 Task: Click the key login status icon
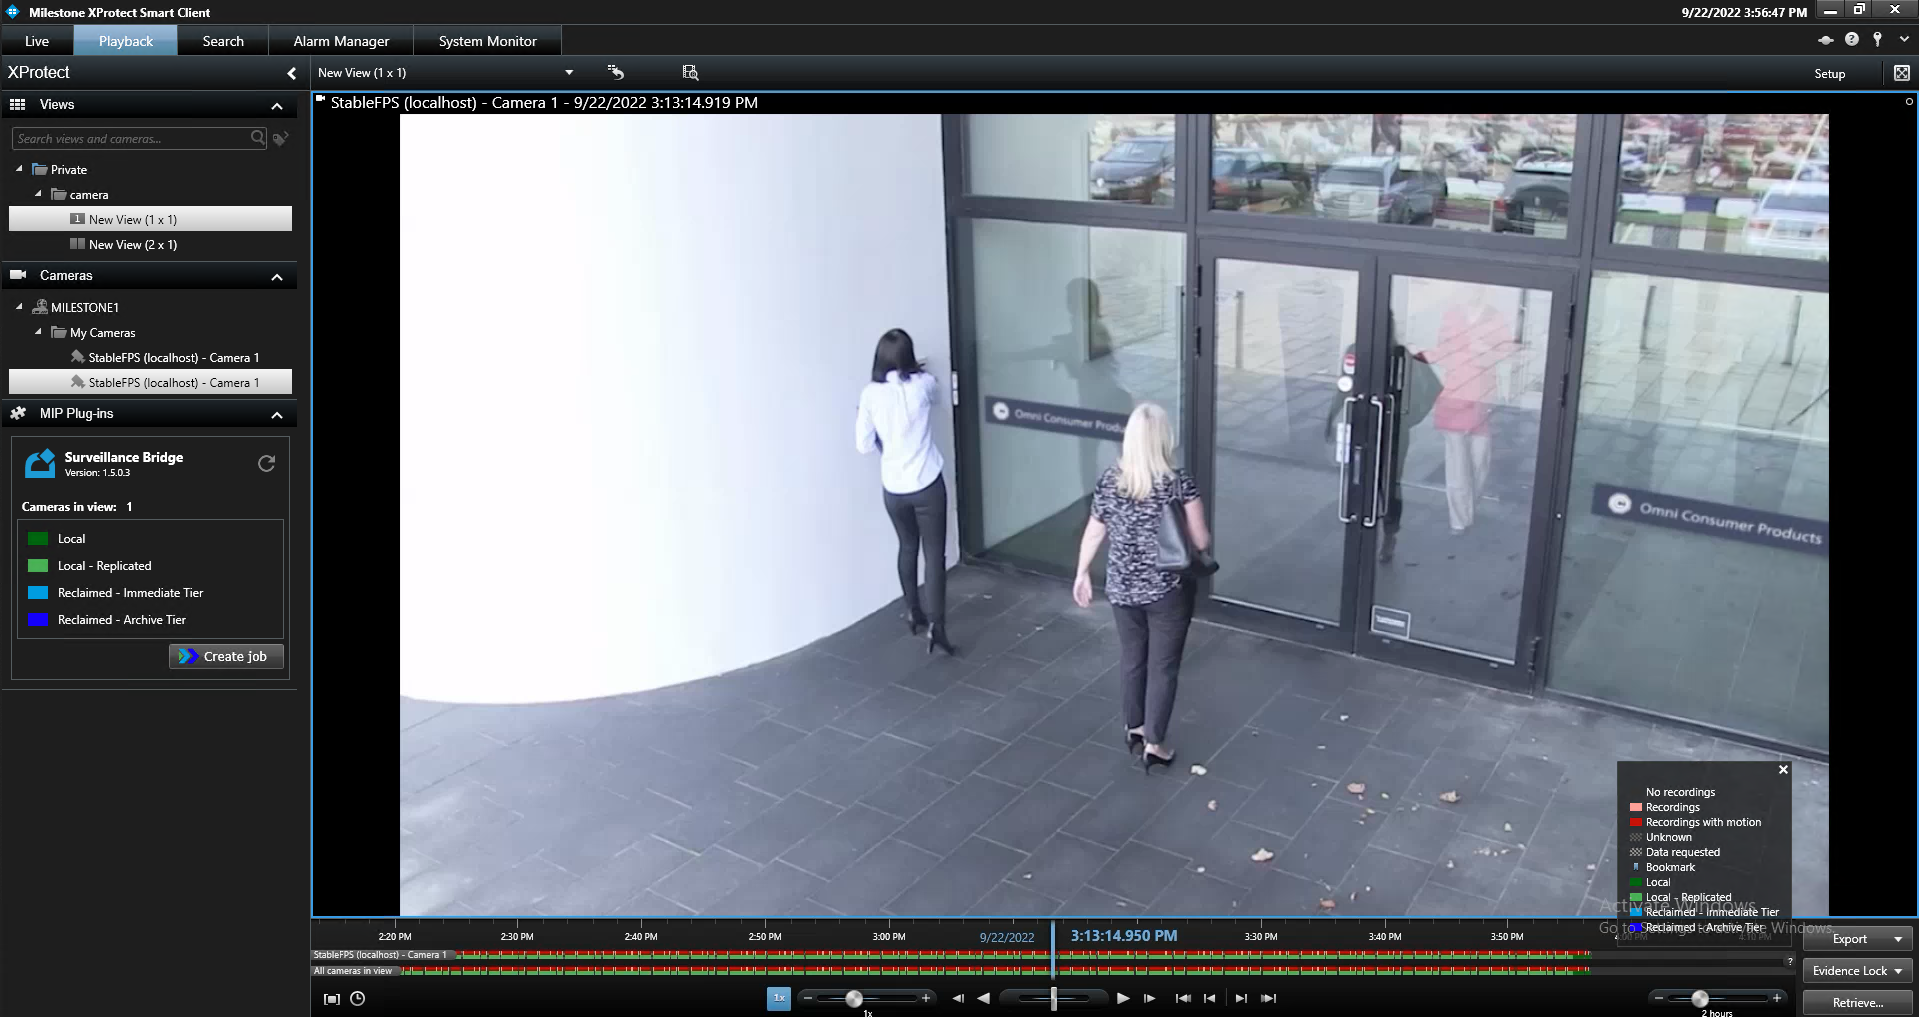pyautogui.click(x=1878, y=39)
